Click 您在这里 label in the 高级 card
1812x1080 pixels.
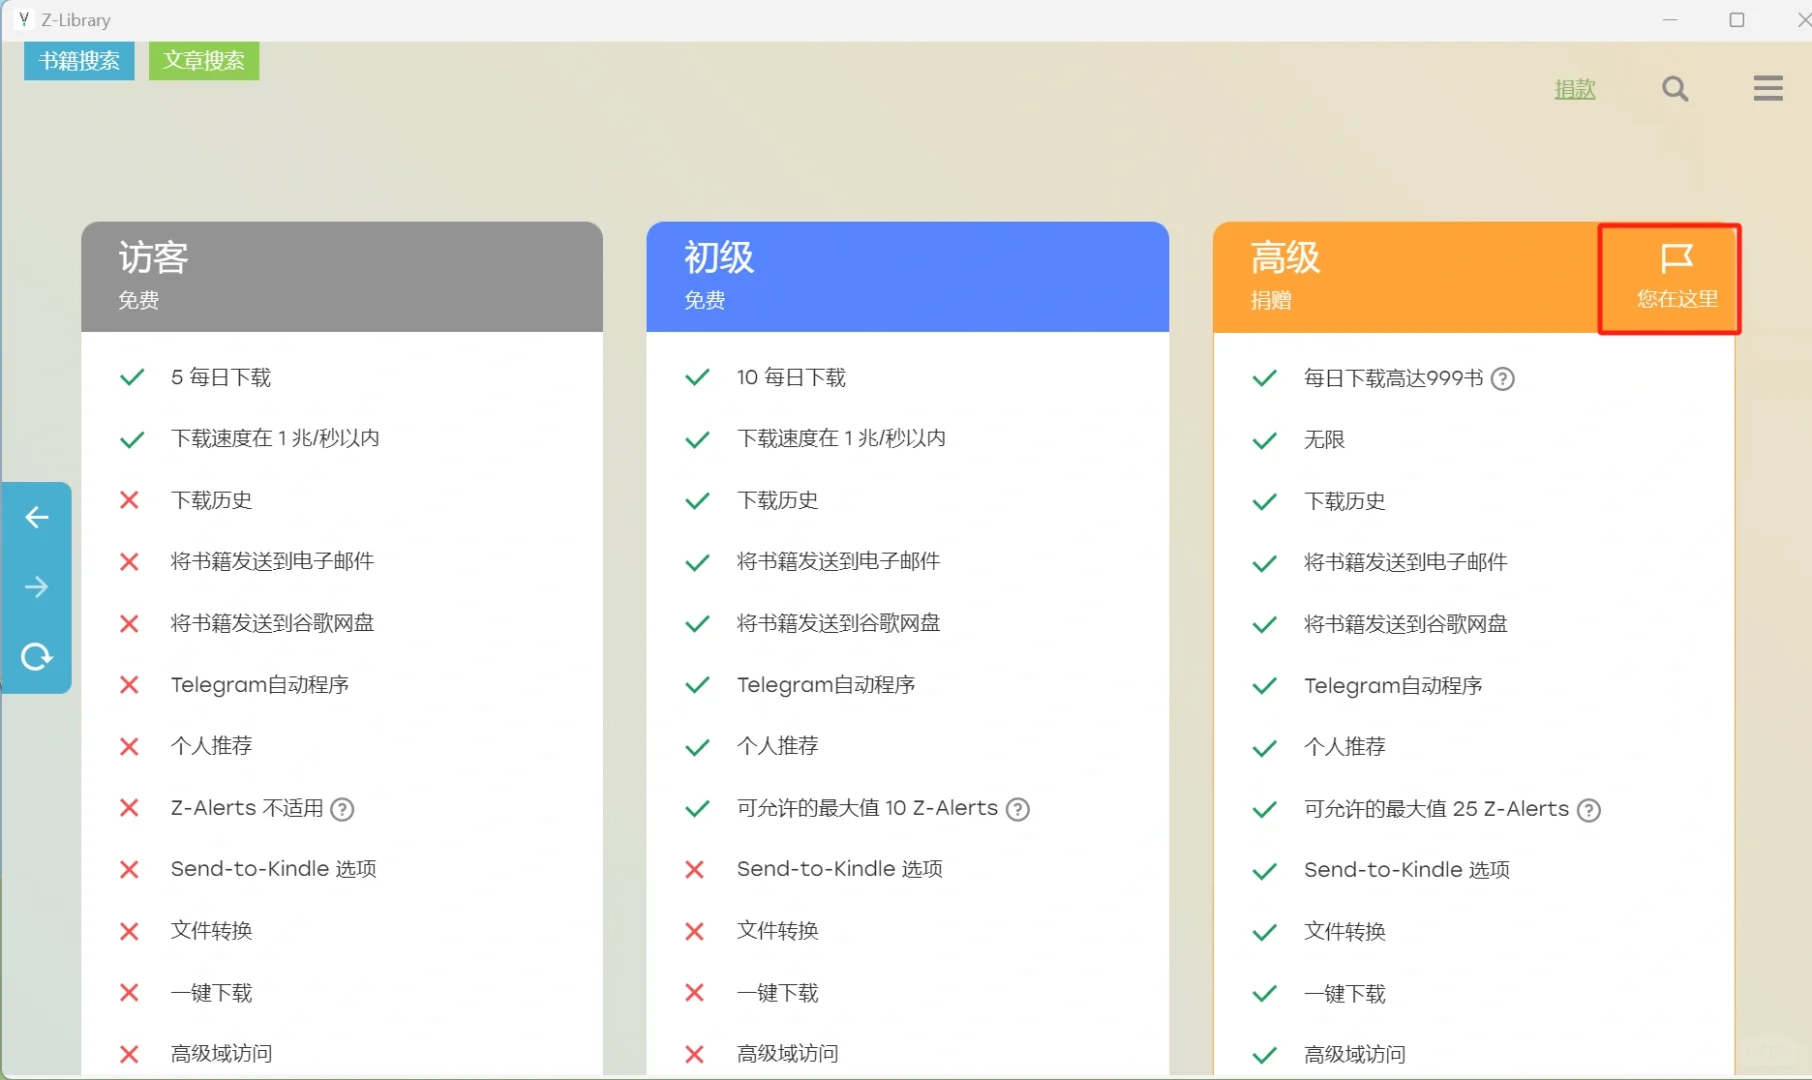pos(1677,299)
